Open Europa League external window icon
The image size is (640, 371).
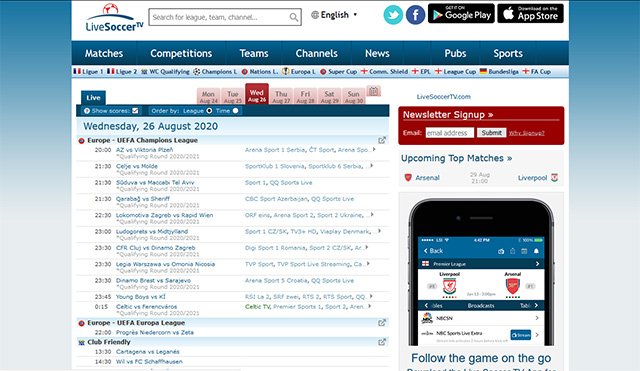382,323
